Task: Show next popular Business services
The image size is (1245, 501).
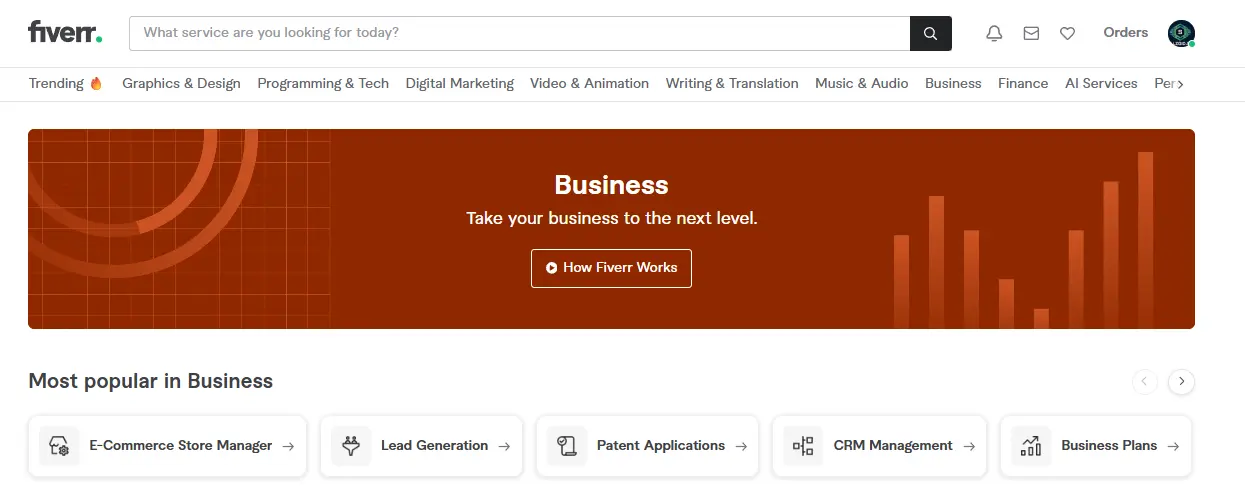Action: [1182, 381]
